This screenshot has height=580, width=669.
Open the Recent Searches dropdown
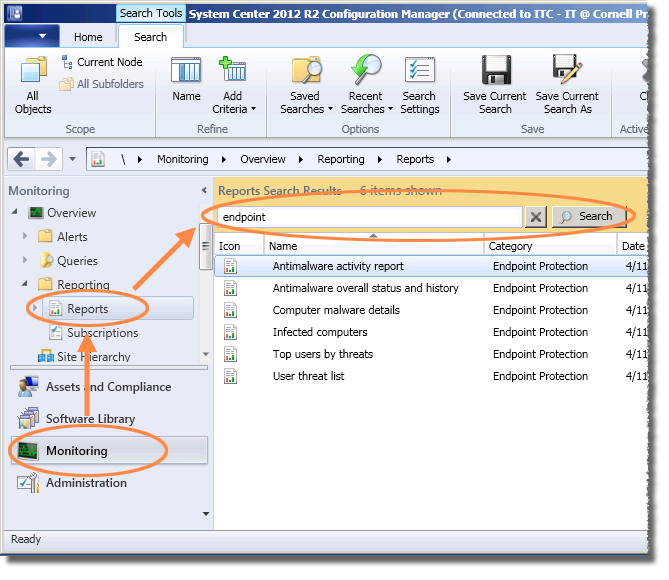pos(366,85)
